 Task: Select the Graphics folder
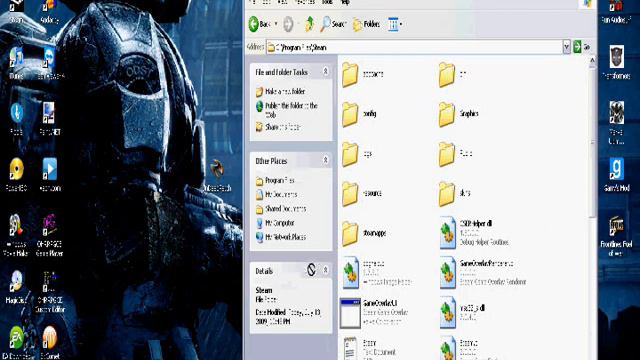click(458, 114)
